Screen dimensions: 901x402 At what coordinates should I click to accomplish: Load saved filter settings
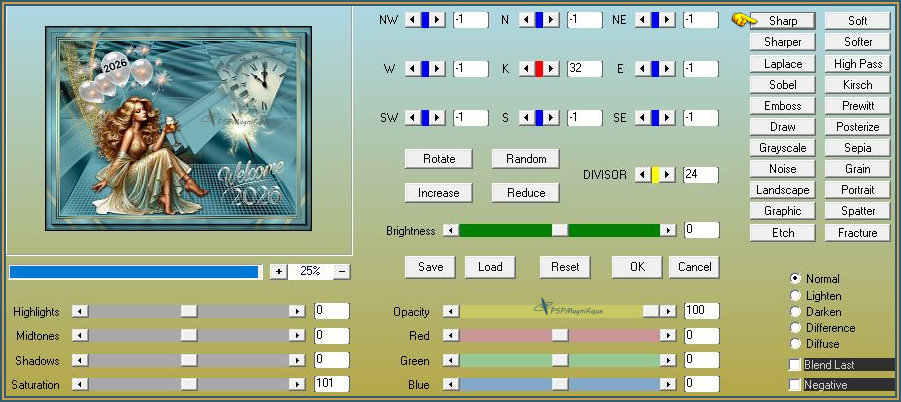[490, 267]
